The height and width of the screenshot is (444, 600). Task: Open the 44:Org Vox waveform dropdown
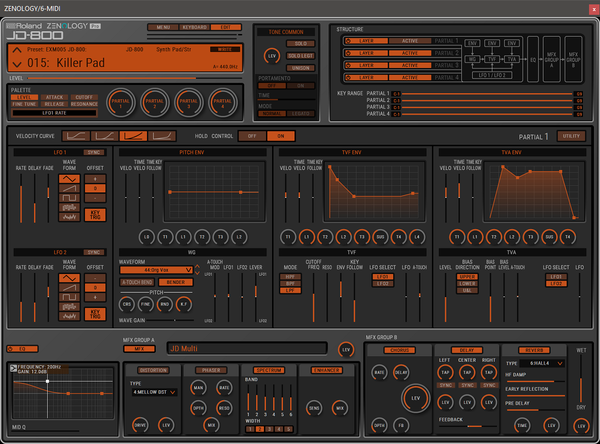[x=156, y=270]
